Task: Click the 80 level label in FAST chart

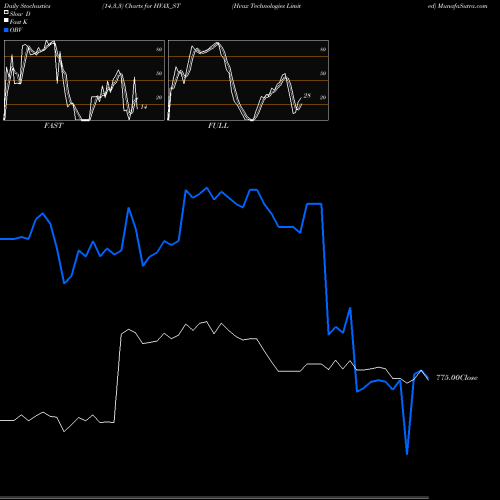Action: (159, 49)
